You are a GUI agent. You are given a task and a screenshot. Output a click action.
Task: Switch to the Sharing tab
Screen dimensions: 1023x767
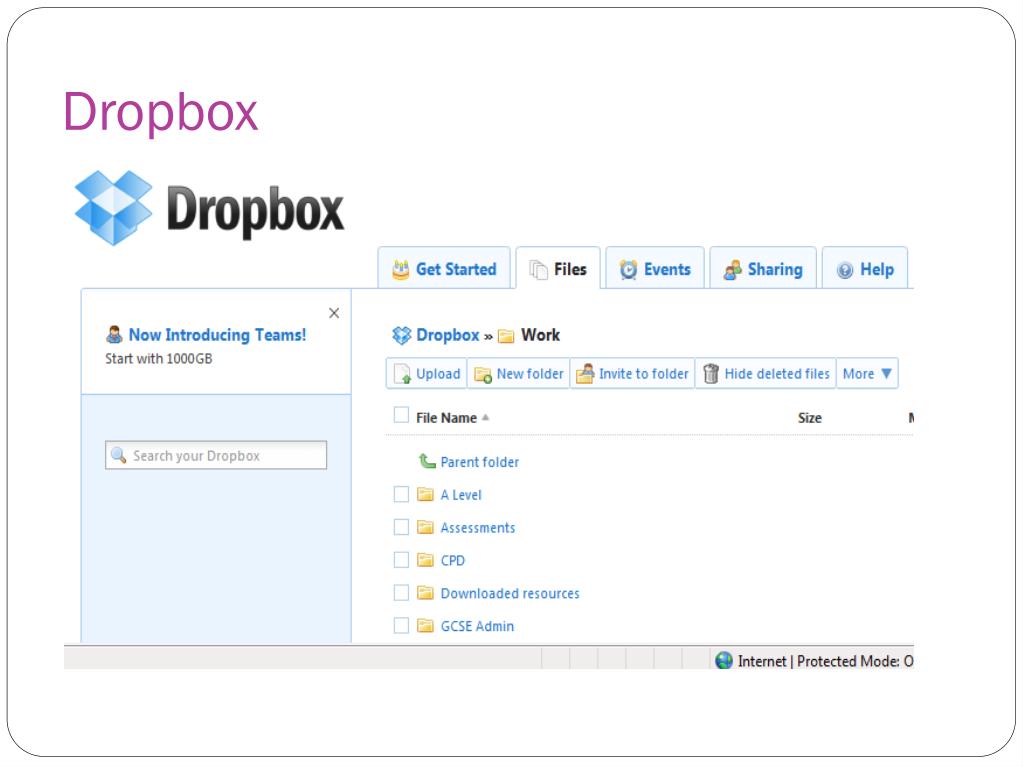point(763,268)
